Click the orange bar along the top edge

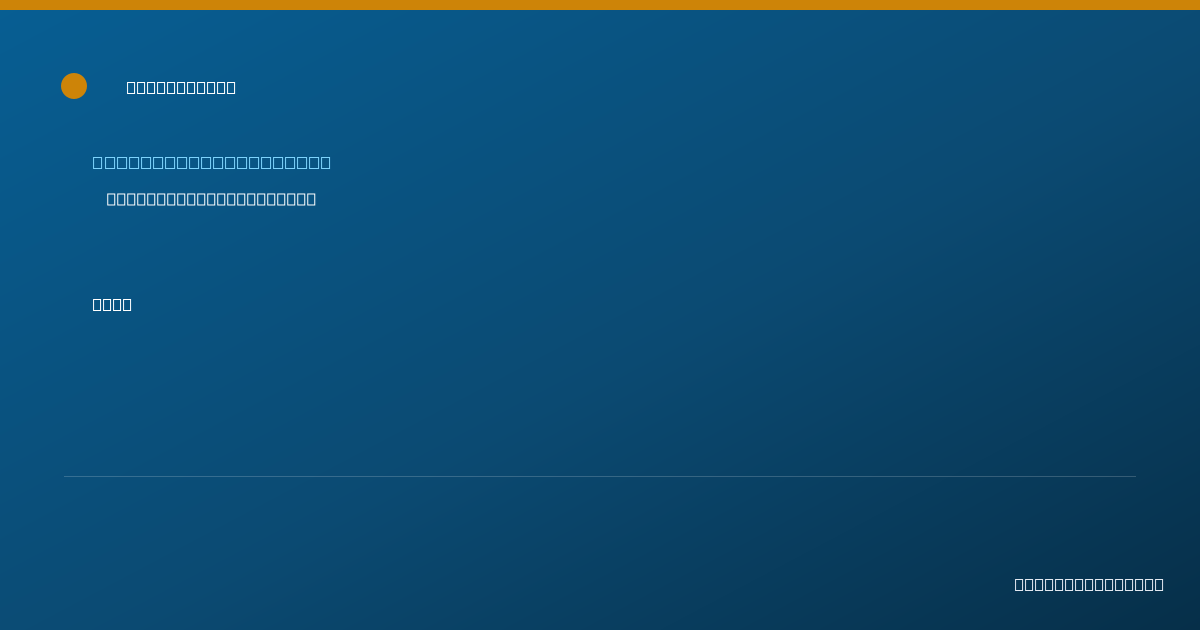(x=600, y=5)
